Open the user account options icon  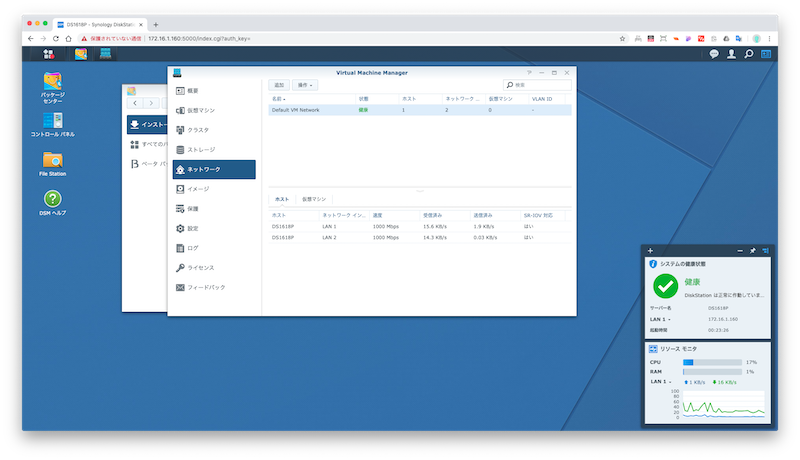click(731, 54)
